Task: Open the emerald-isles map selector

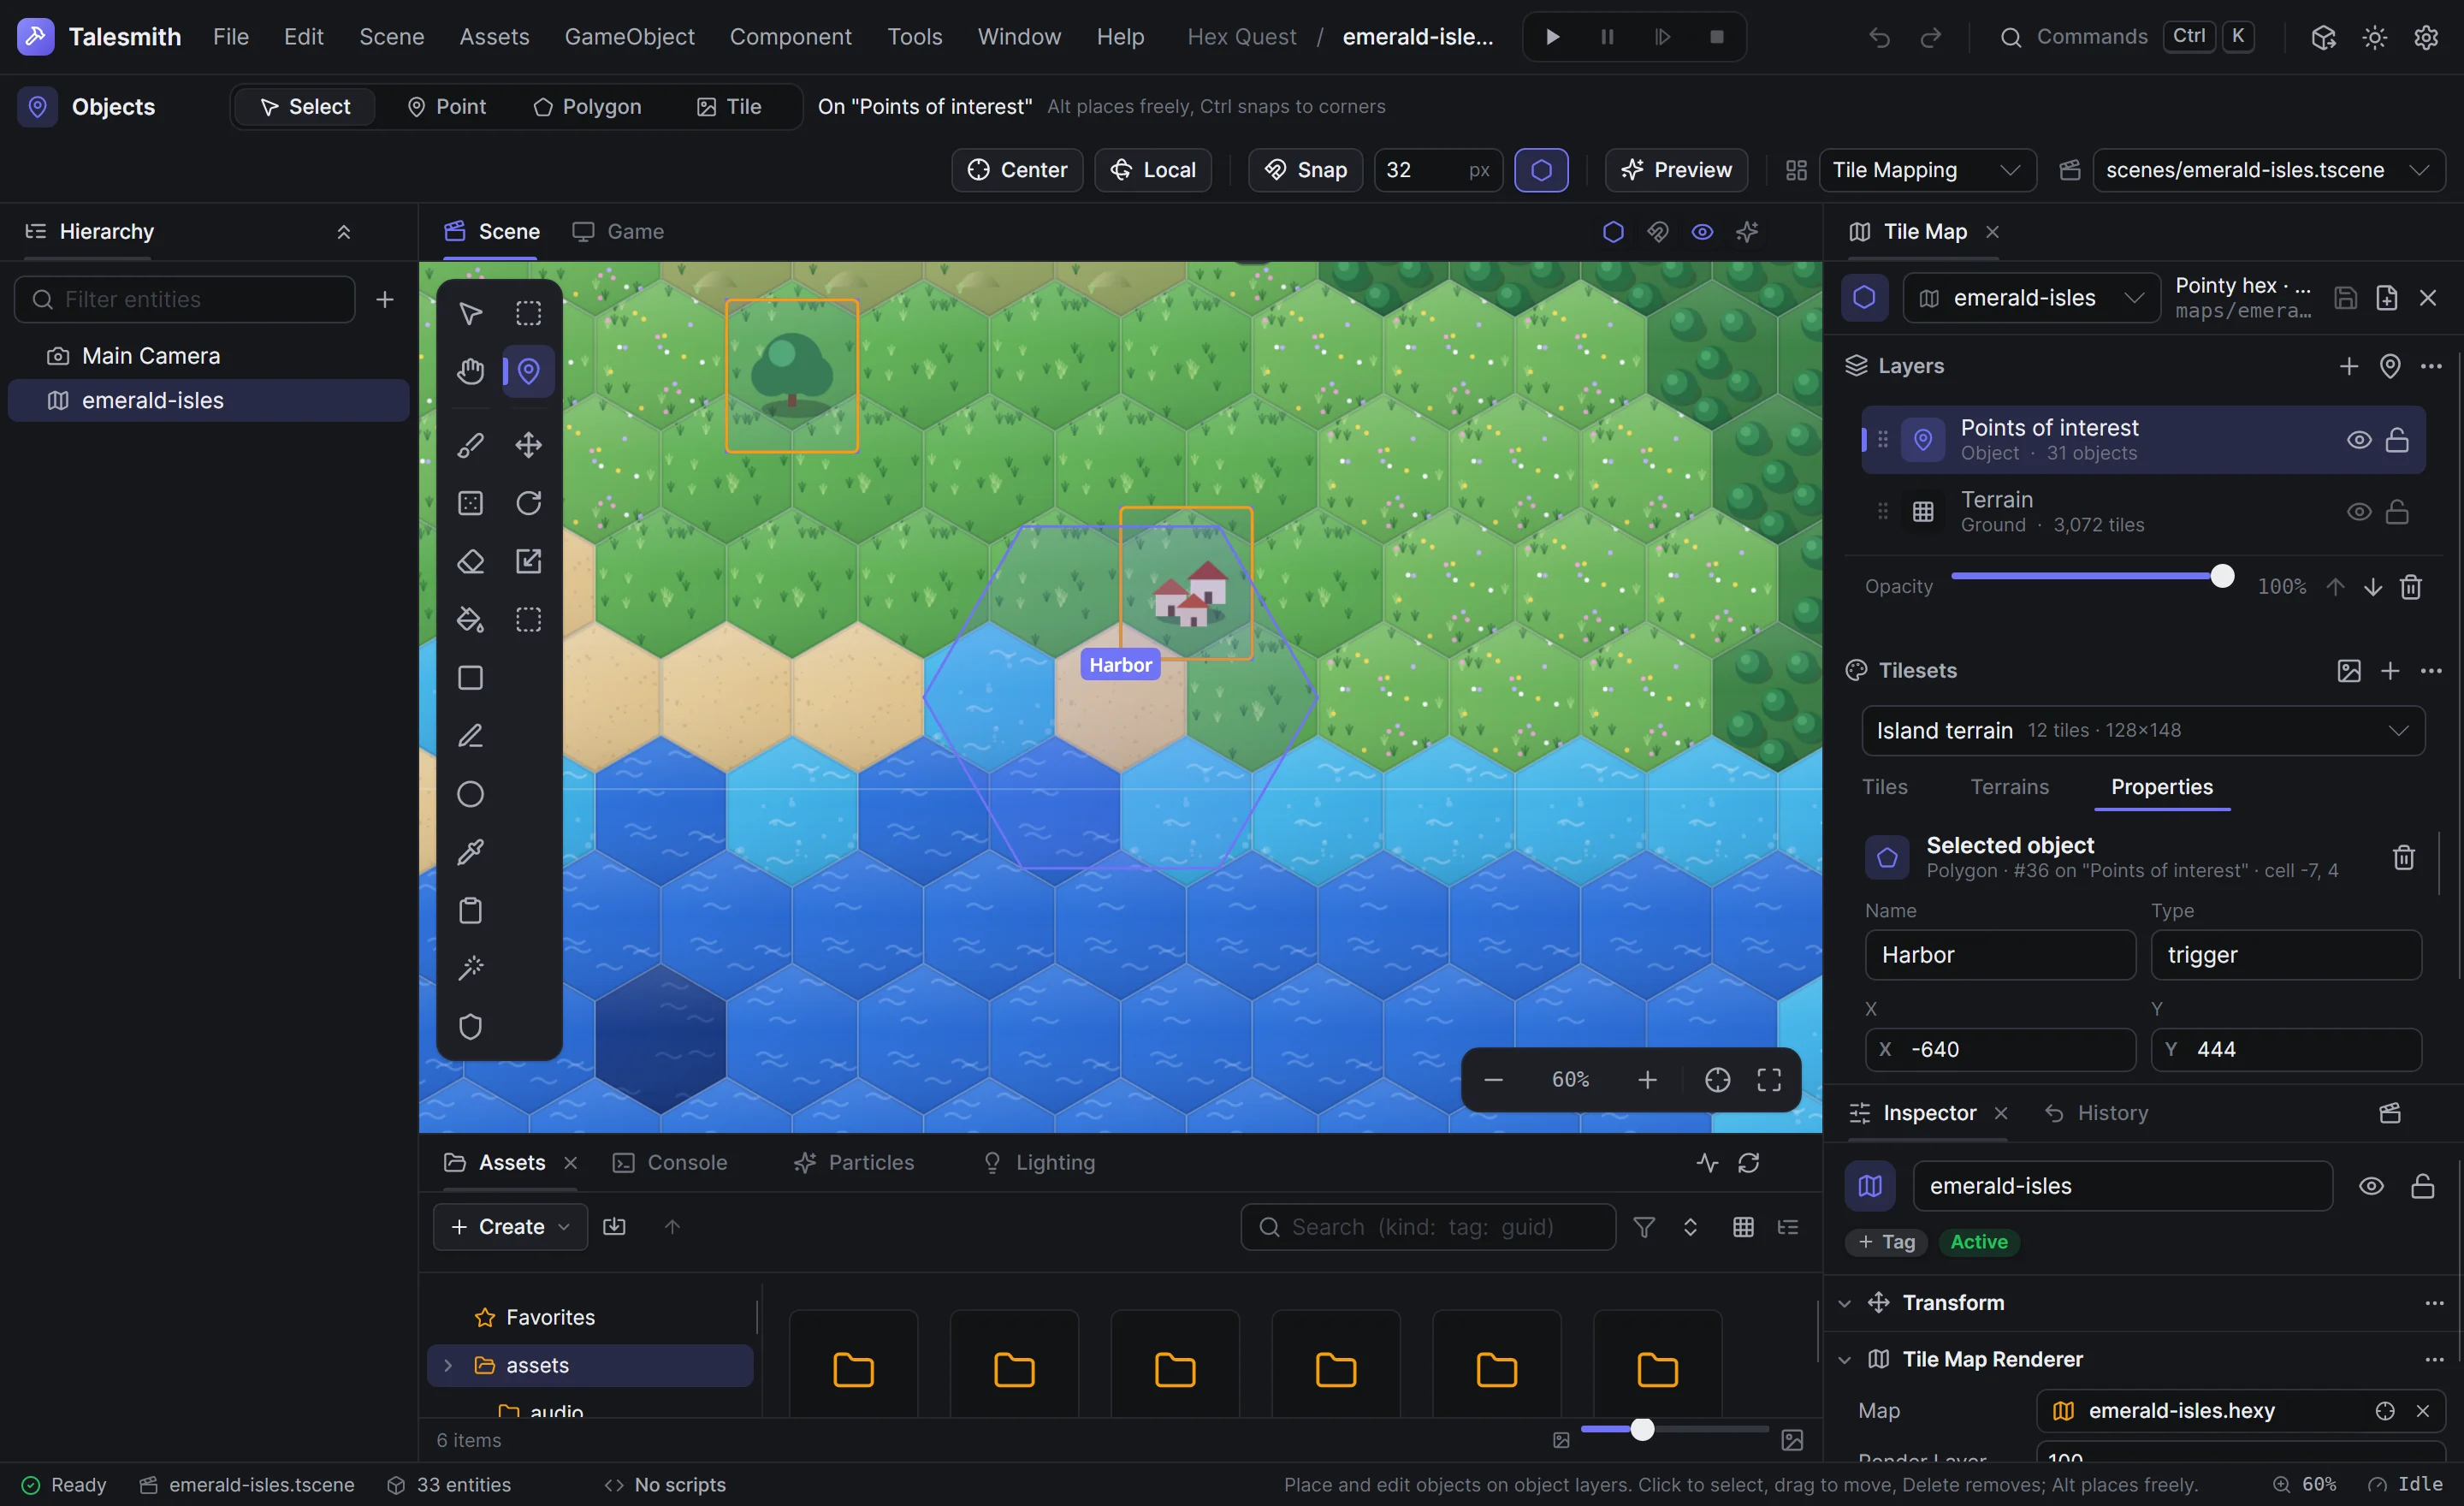Action: tap(2031, 298)
